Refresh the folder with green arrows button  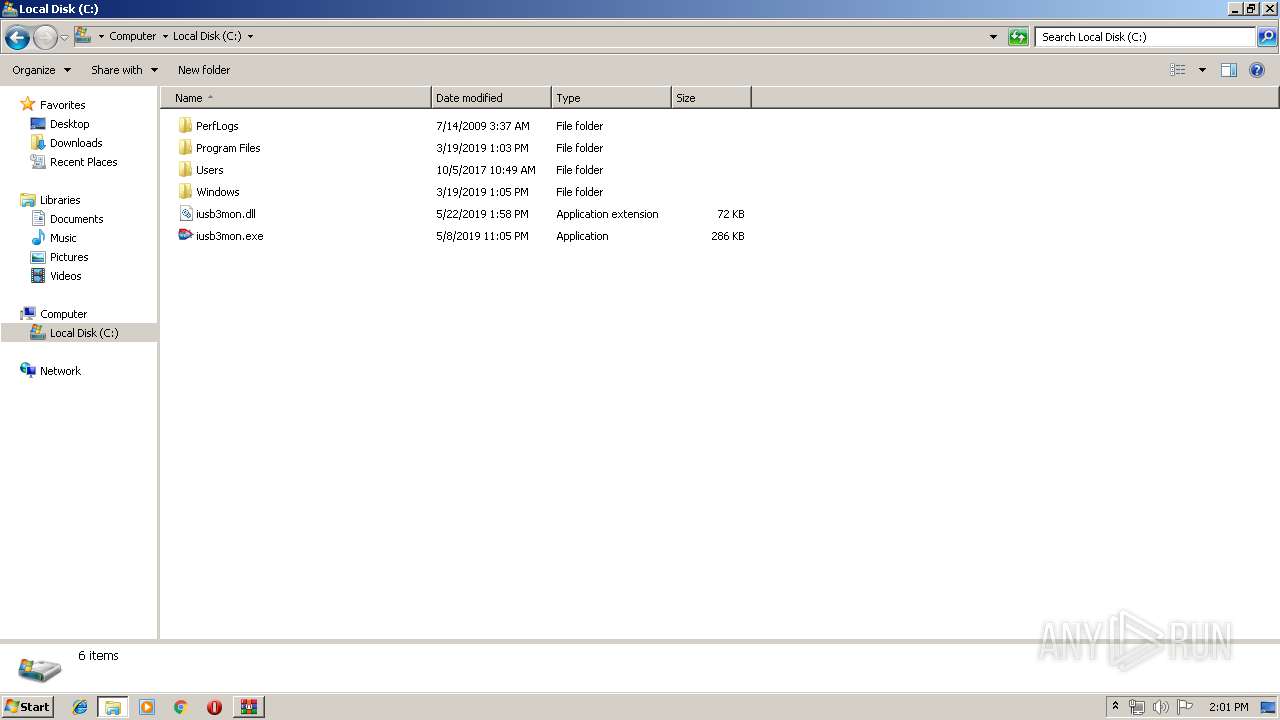pyautogui.click(x=1018, y=37)
